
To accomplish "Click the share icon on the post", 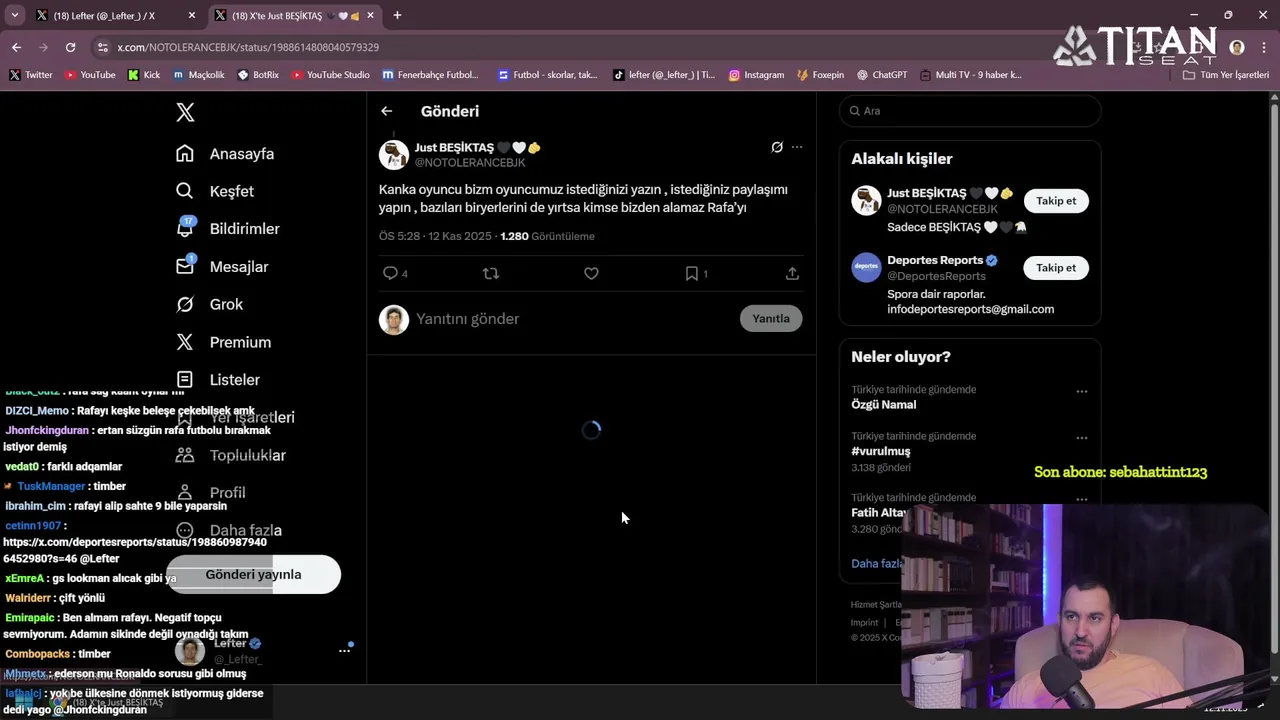I will point(792,273).
